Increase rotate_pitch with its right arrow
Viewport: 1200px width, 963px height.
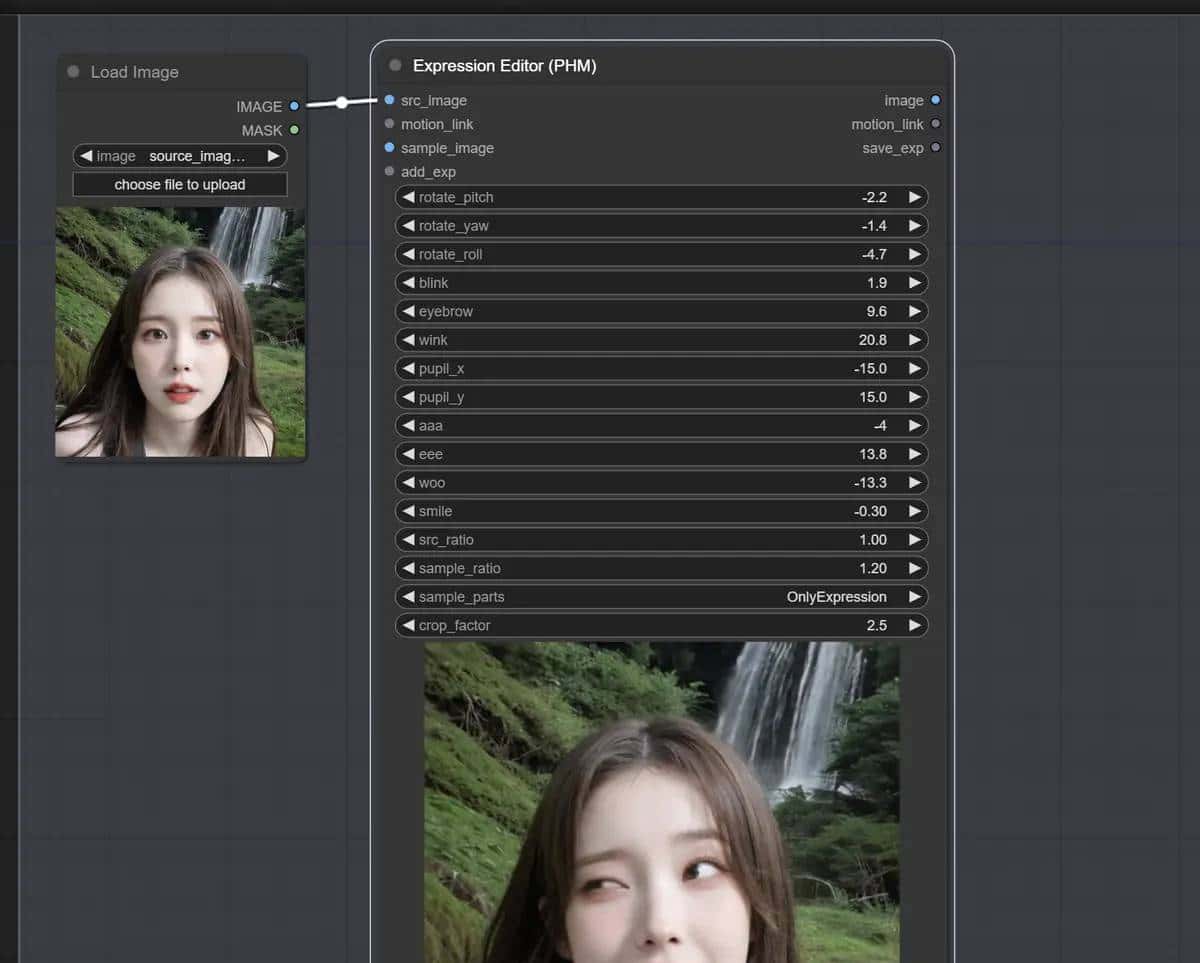click(x=915, y=197)
